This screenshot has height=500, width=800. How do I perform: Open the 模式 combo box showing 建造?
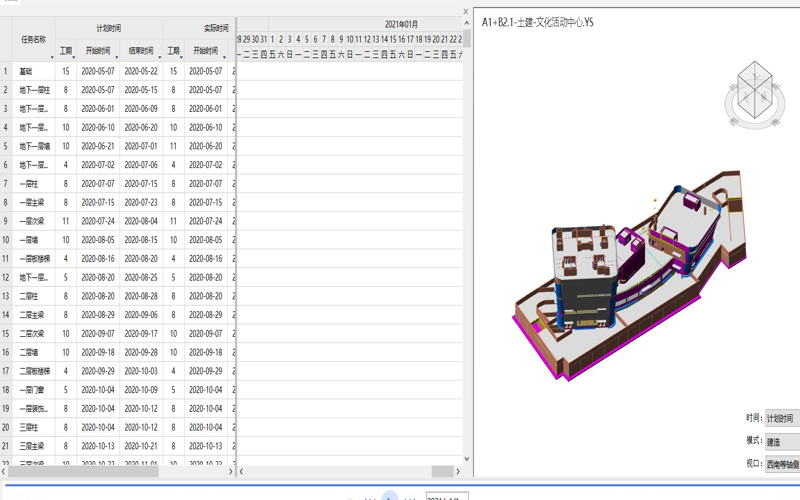(x=782, y=441)
